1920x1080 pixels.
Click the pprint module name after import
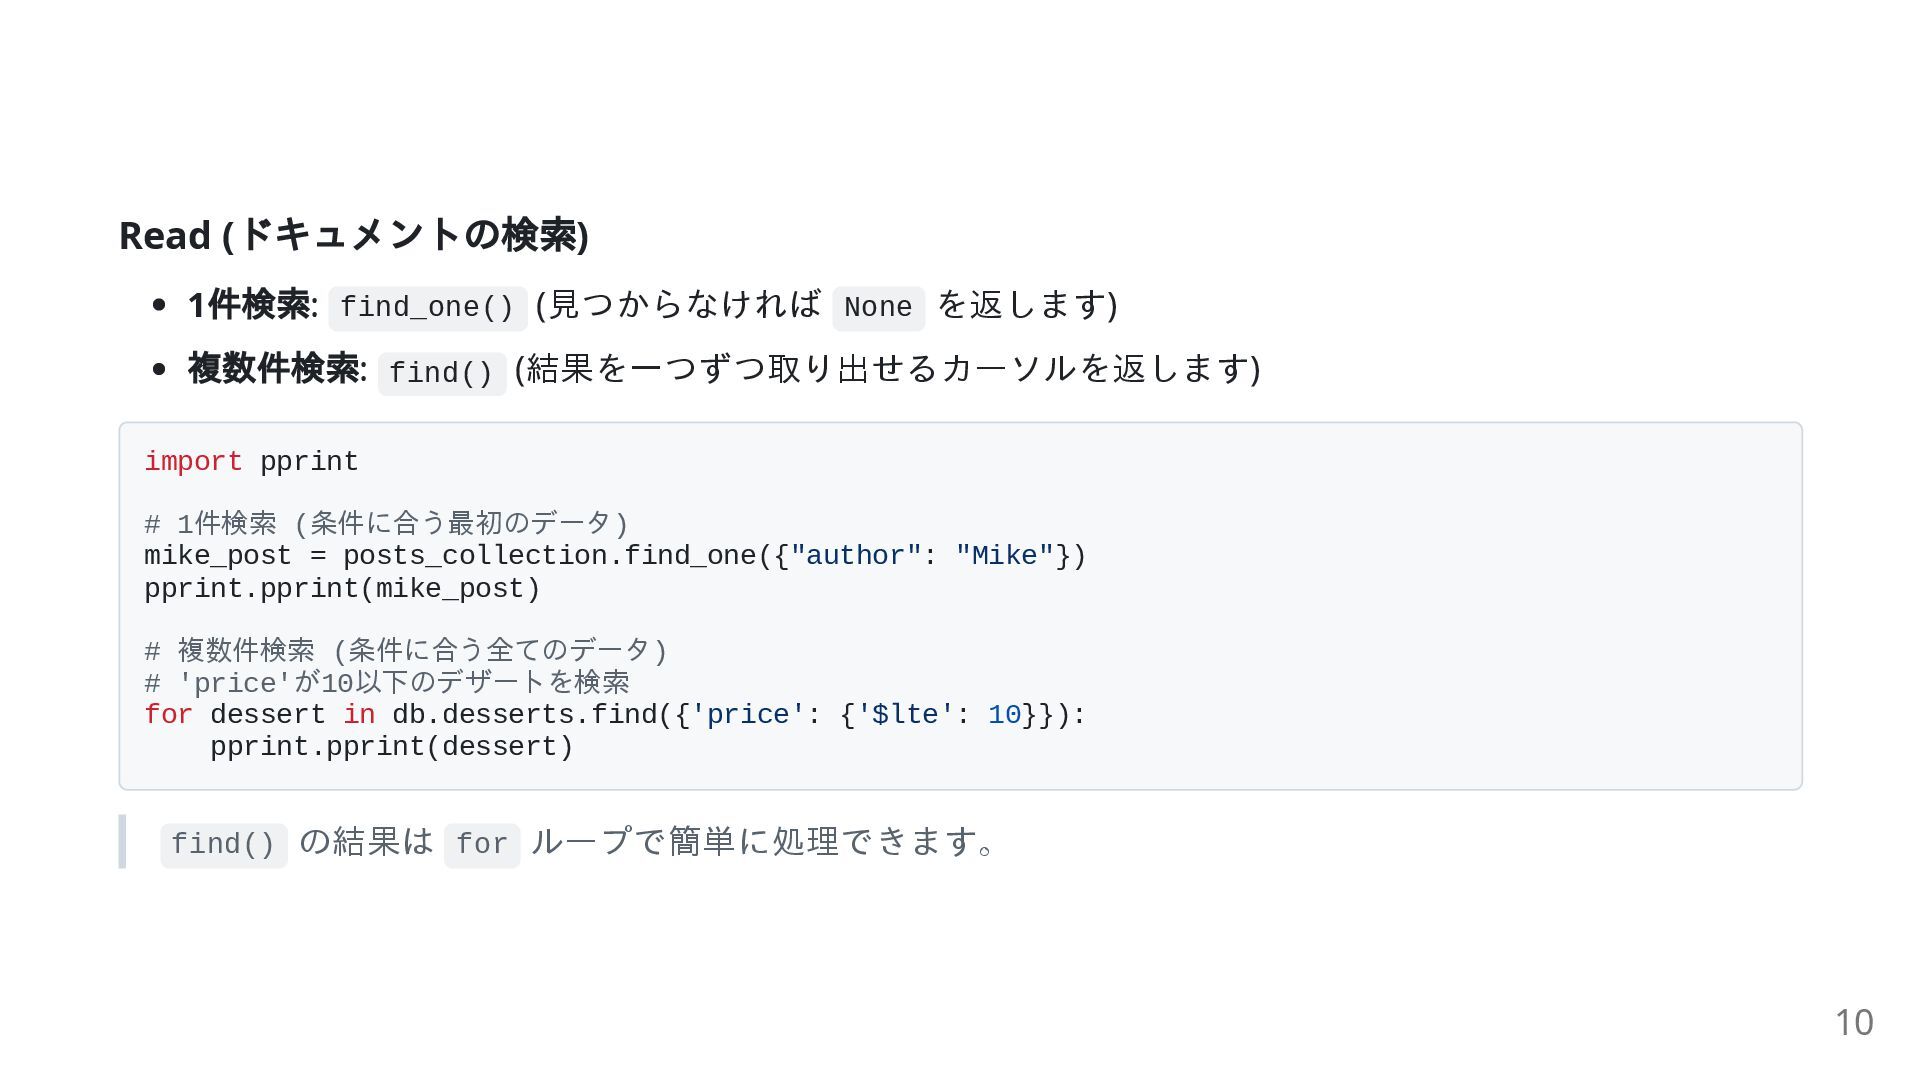point(309,462)
